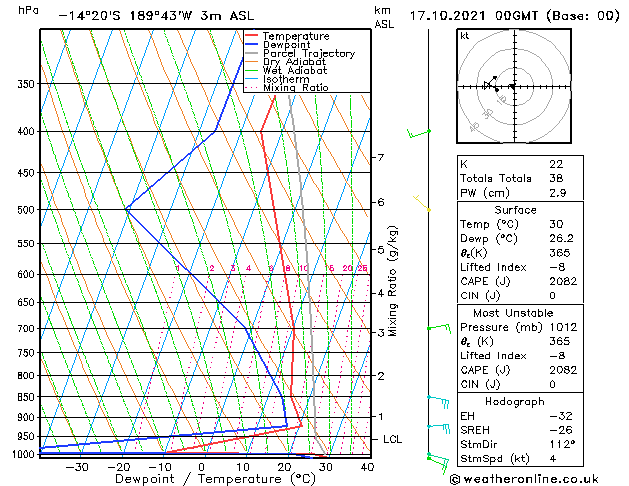This screenshot has width=629, height=486.
Task: Click the StmDir value 112°
Action: pyautogui.click(x=562, y=445)
